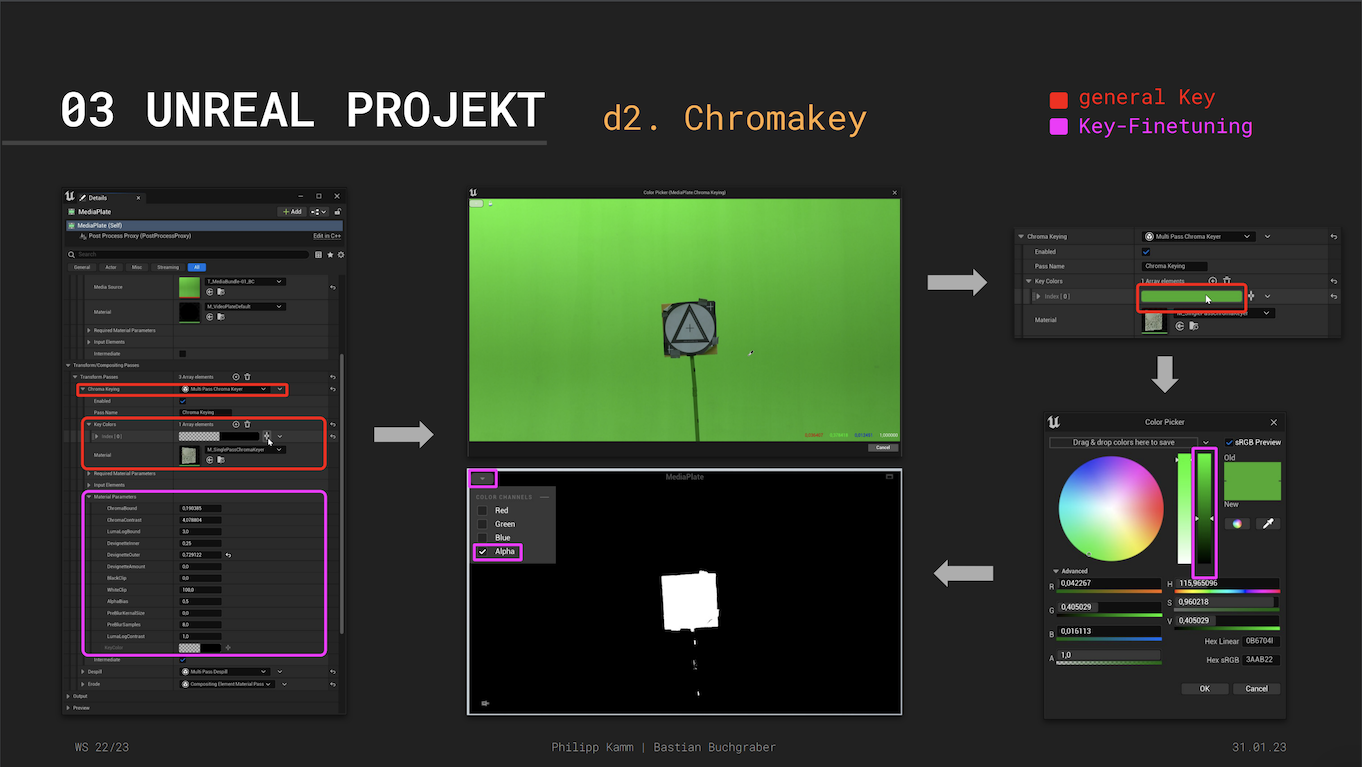Click the ChromaBound value field

coord(199,508)
